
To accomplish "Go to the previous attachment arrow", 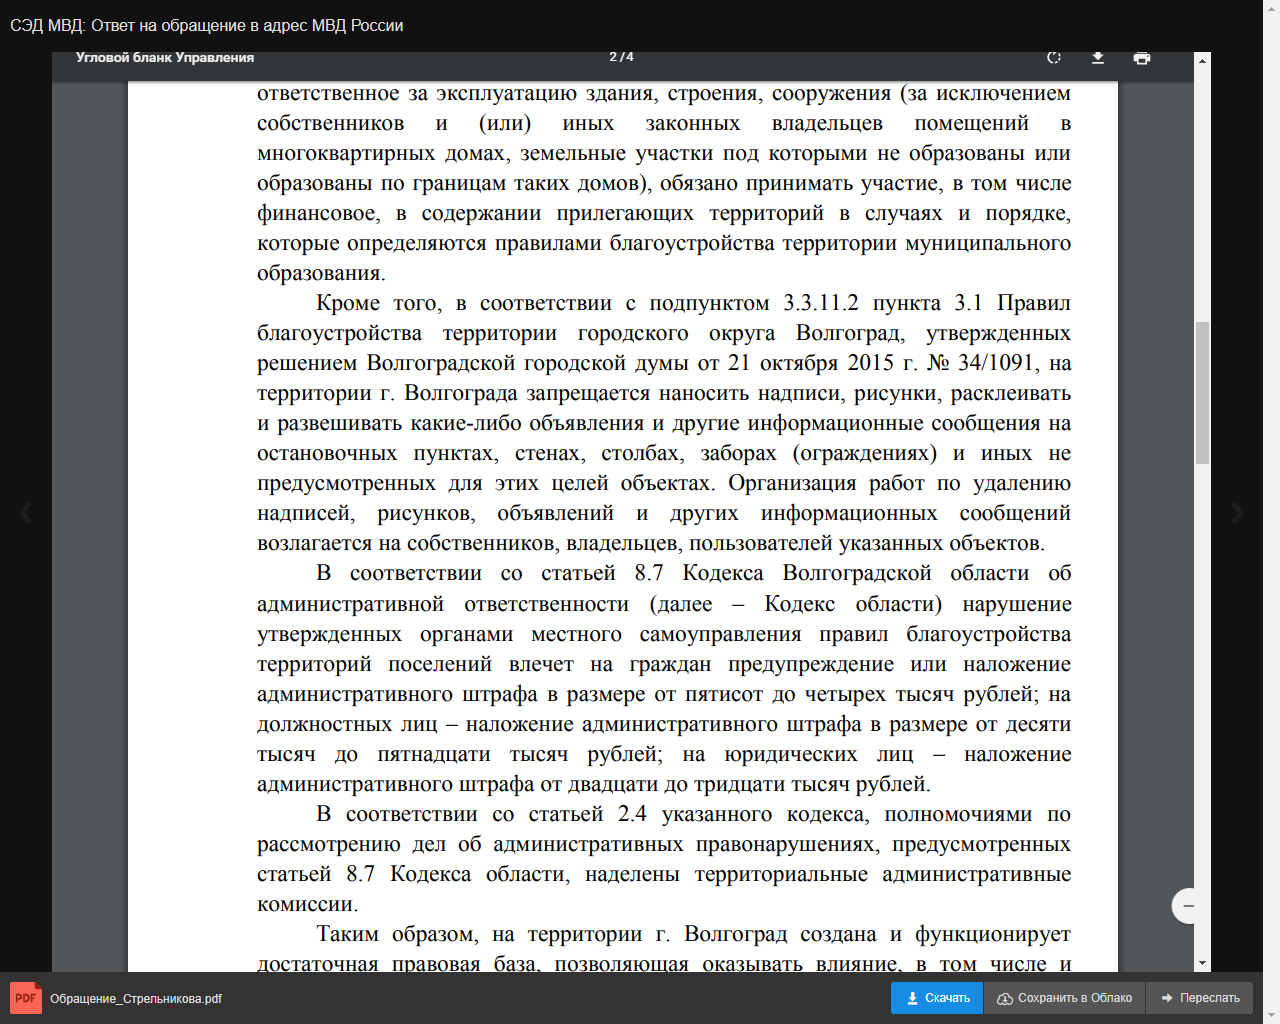I will [26, 513].
